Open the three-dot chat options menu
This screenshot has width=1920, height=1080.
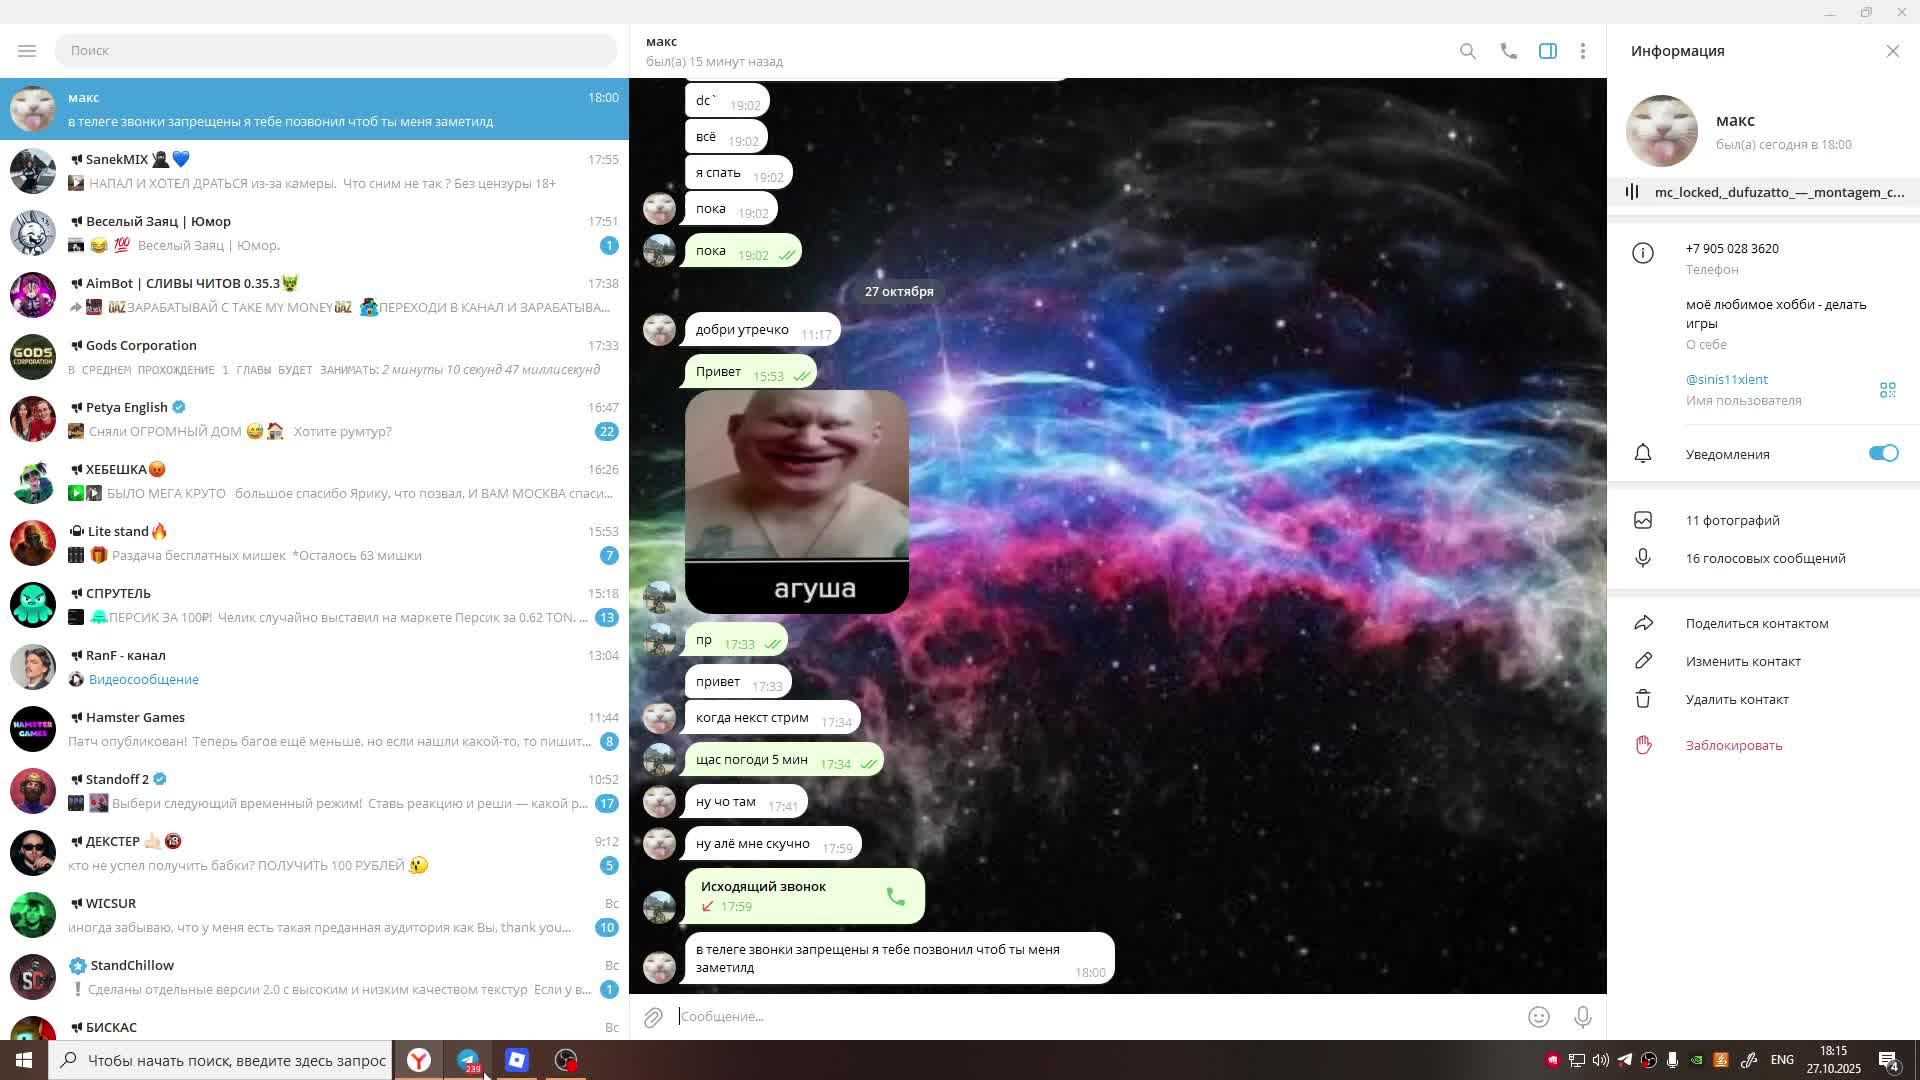(x=1582, y=51)
